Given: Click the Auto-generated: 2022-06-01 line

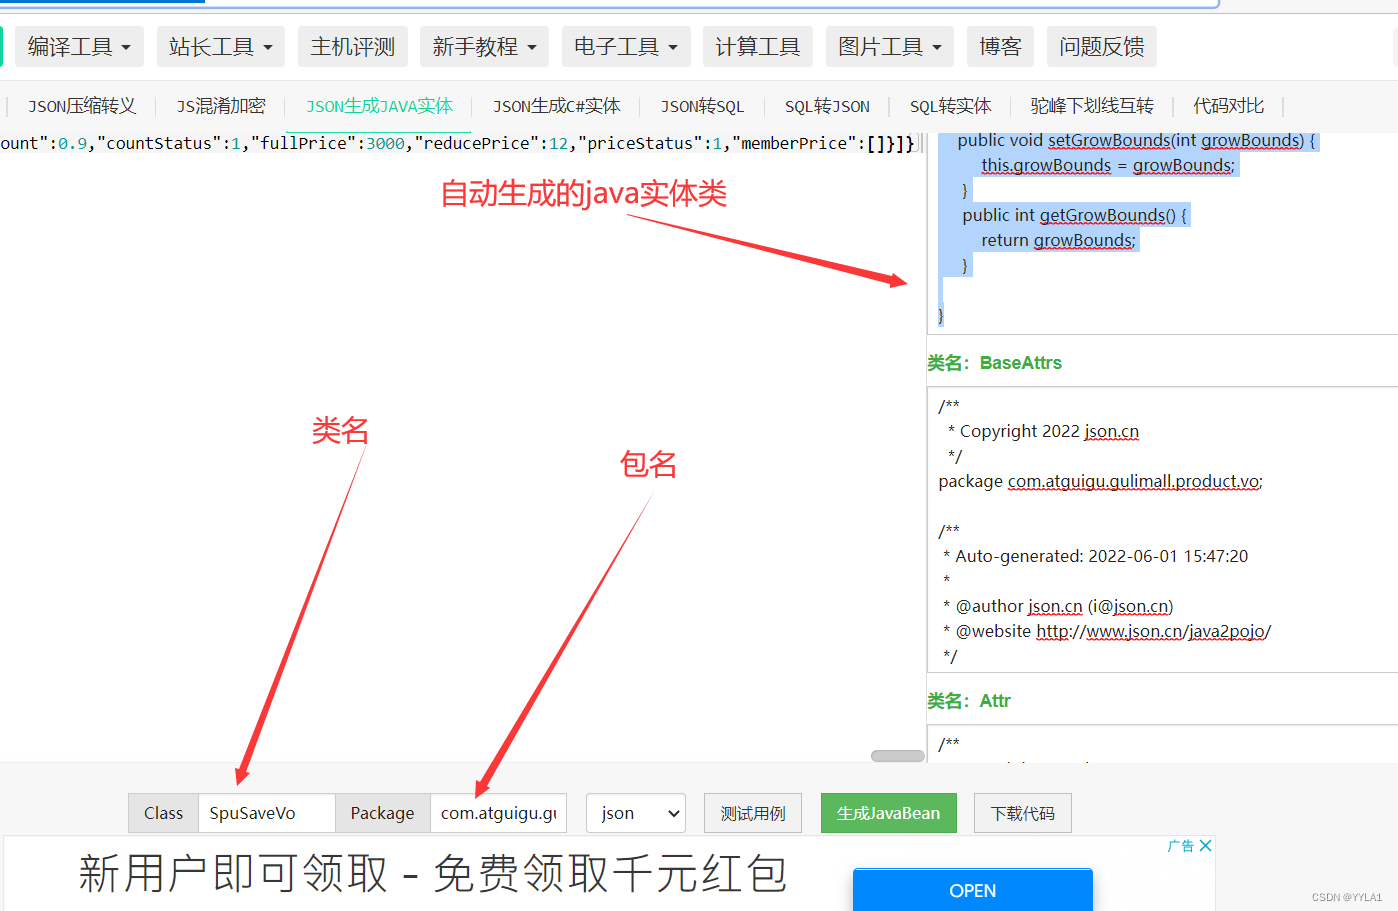Looking at the screenshot, I should coord(1095,556).
